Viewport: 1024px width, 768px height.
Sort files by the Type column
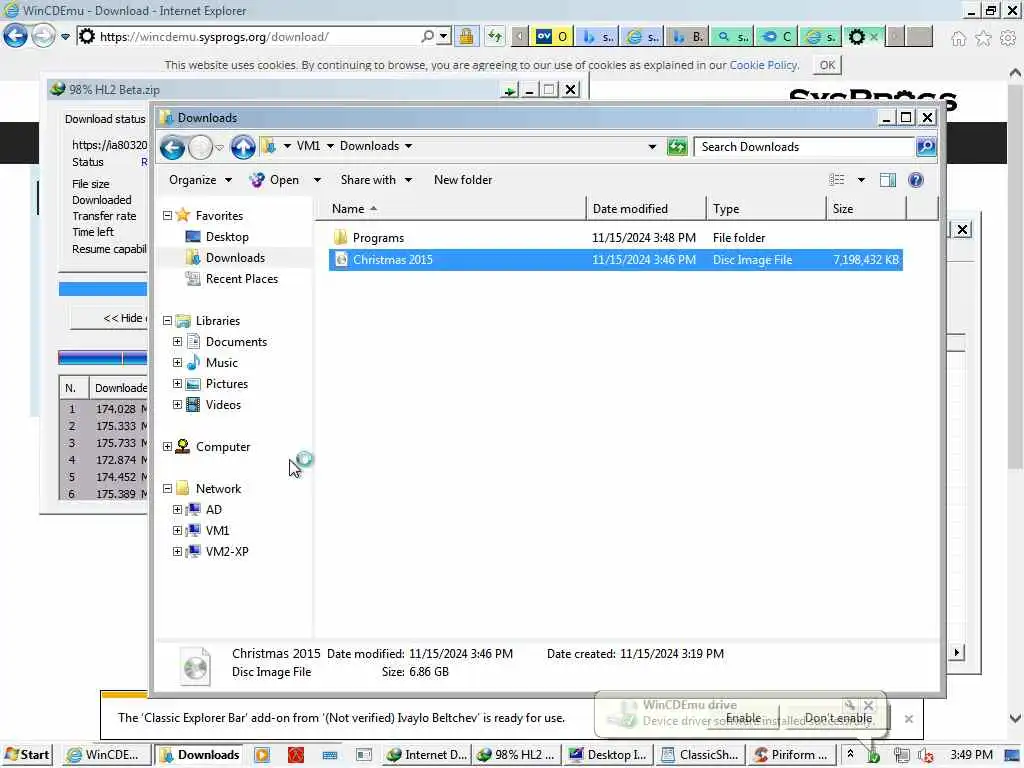click(x=765, y=209)
